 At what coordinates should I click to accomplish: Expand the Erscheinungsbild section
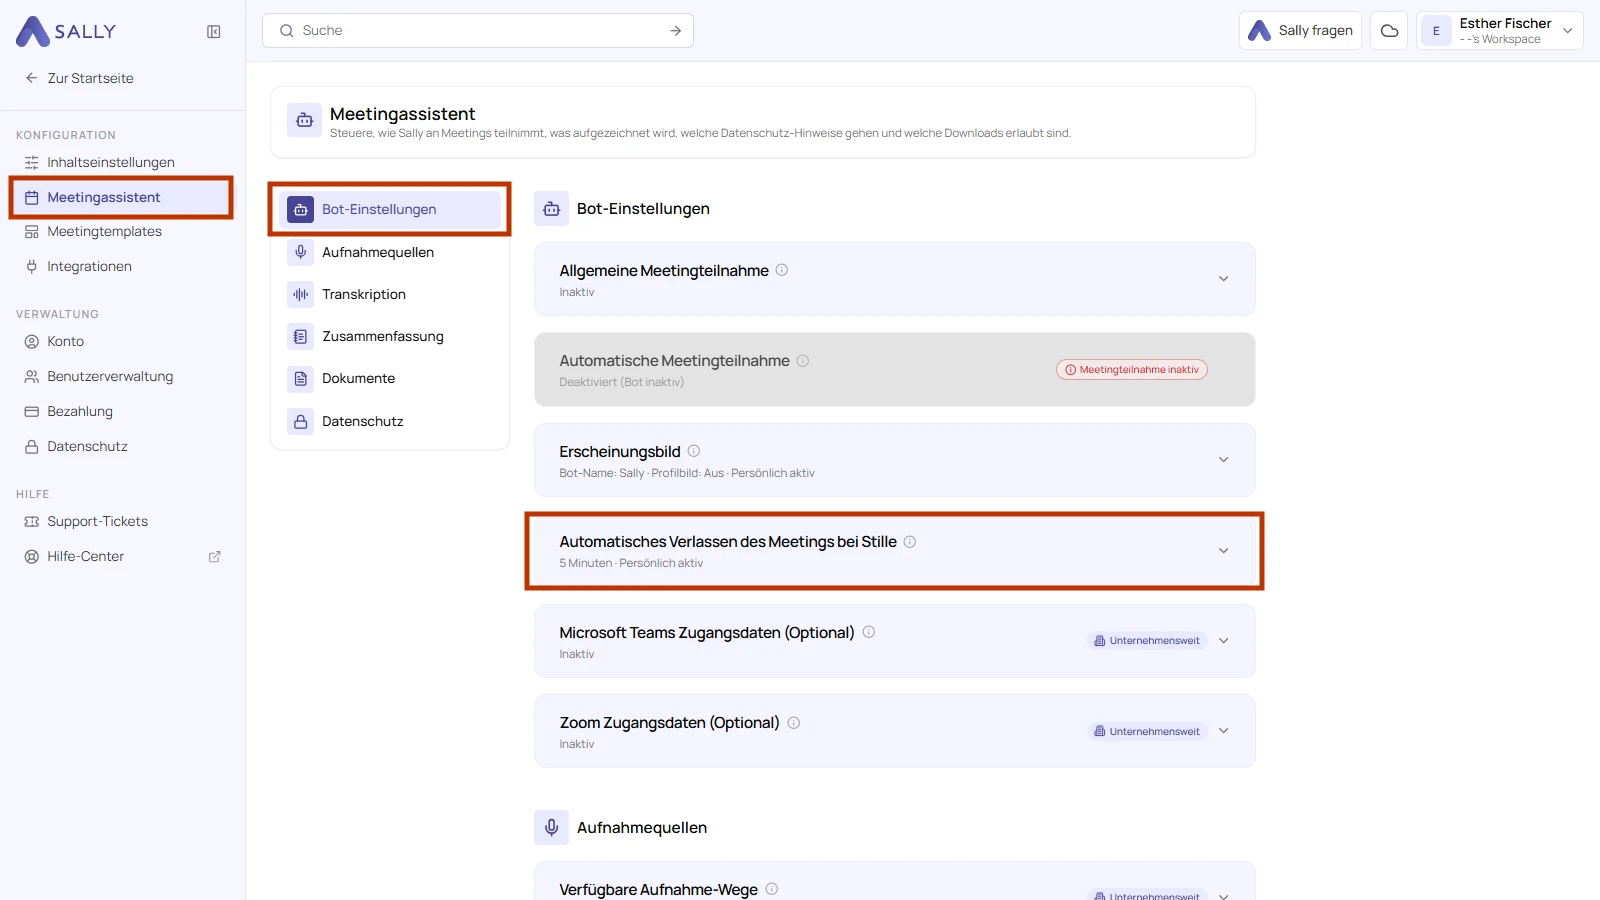pos(1223,460)
